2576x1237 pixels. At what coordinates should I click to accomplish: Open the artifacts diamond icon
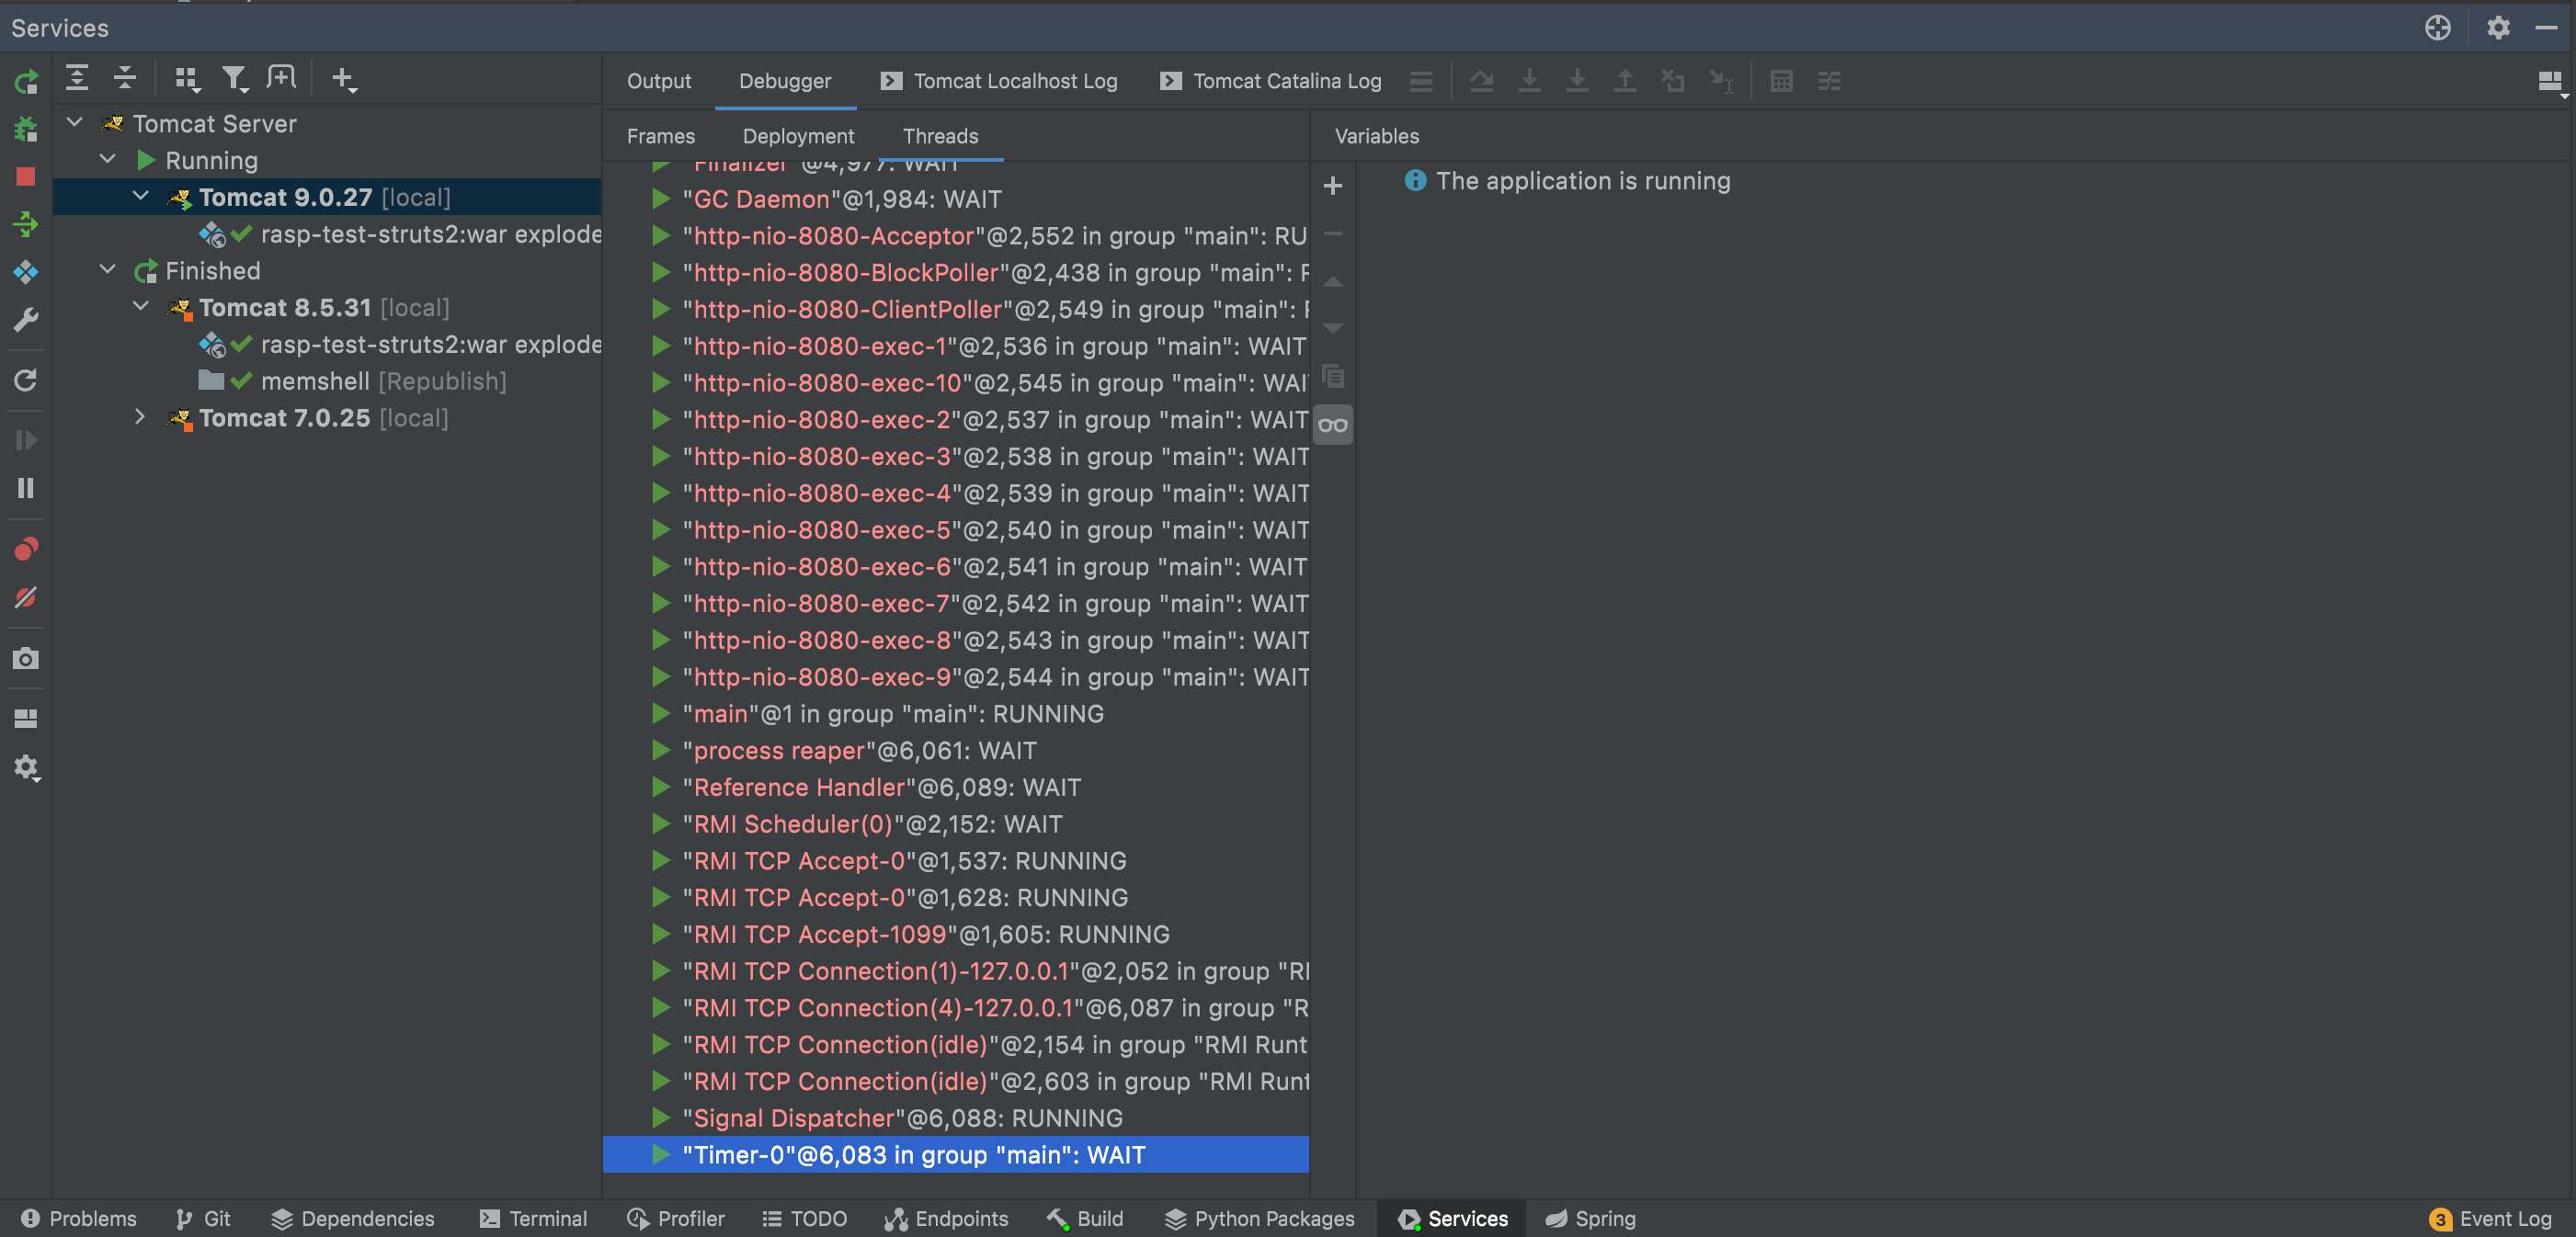click(26, 272)
